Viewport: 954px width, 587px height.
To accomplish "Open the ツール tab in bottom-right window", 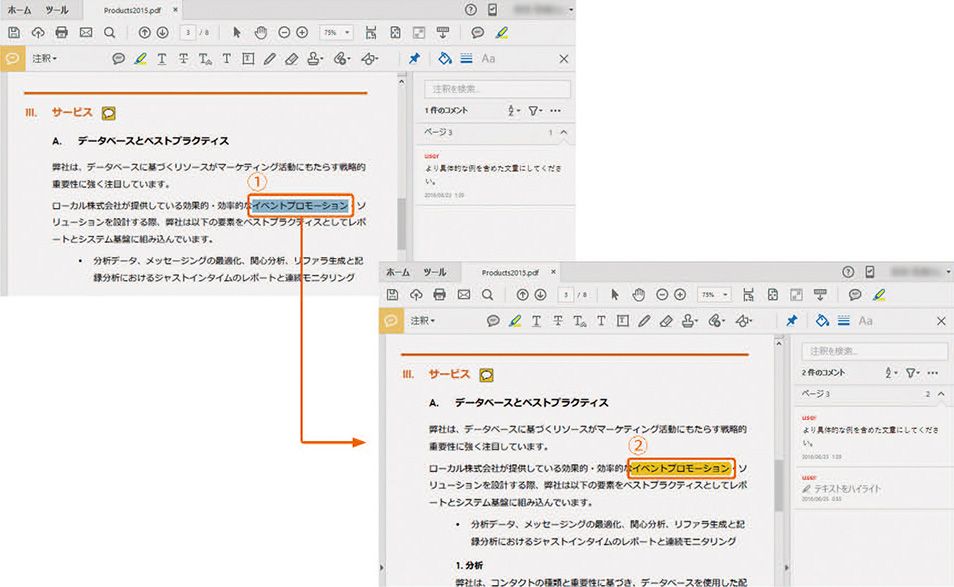I will (435, 272).
